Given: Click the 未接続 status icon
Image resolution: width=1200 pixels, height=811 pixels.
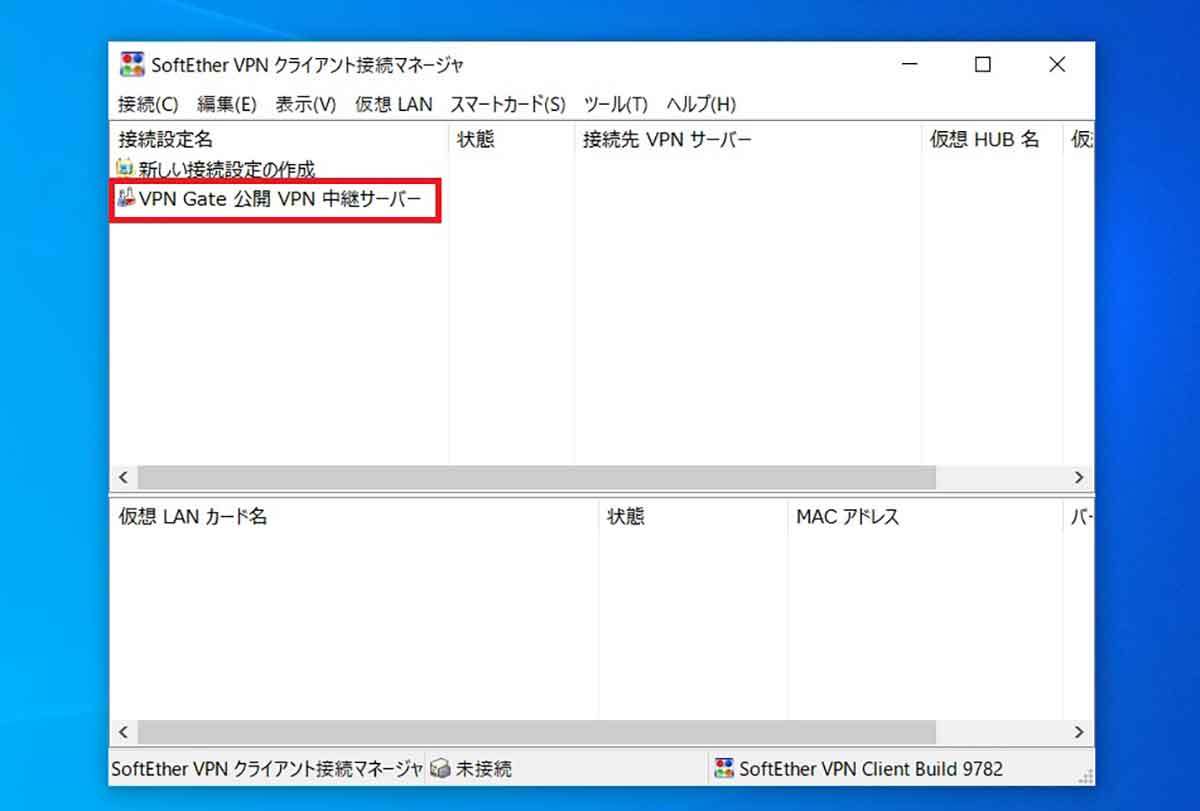Looking at the screenshot, I should tap(440, 769).
